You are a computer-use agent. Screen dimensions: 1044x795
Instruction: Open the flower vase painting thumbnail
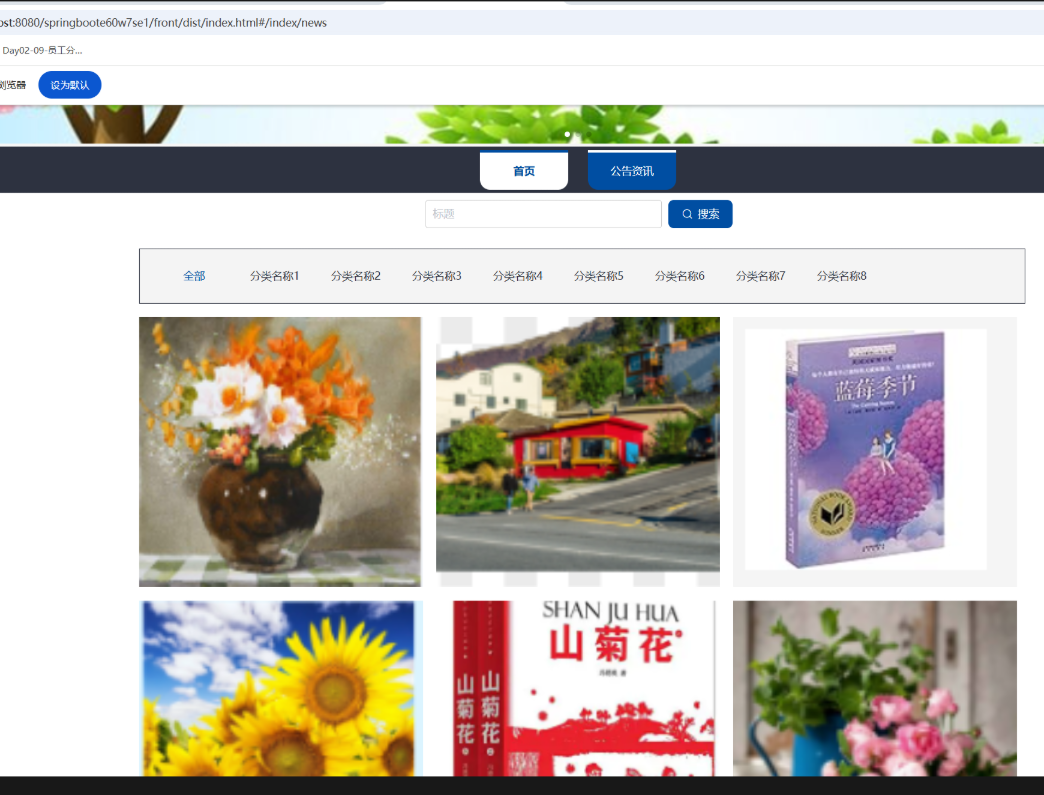coord(280,452)
